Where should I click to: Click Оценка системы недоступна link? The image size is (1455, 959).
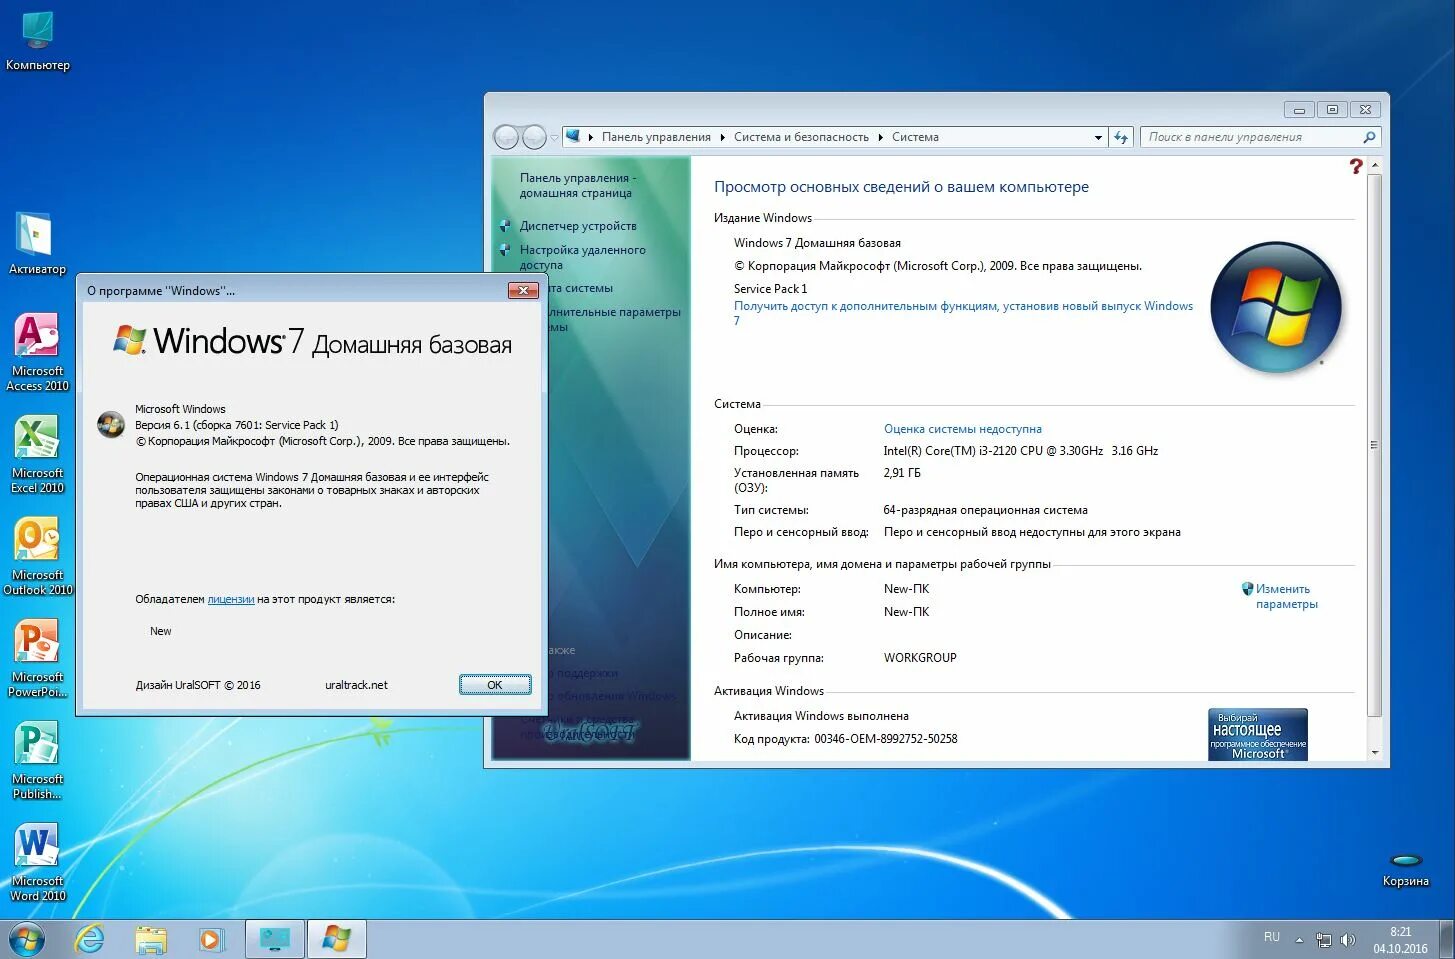962,429
